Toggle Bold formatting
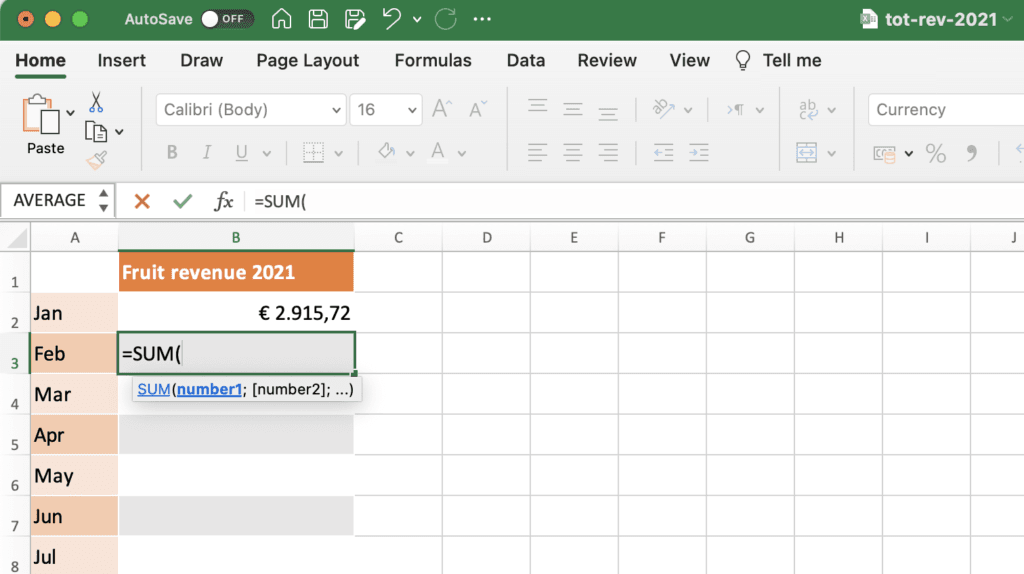The image size is (1024, 574). point(172,153)
